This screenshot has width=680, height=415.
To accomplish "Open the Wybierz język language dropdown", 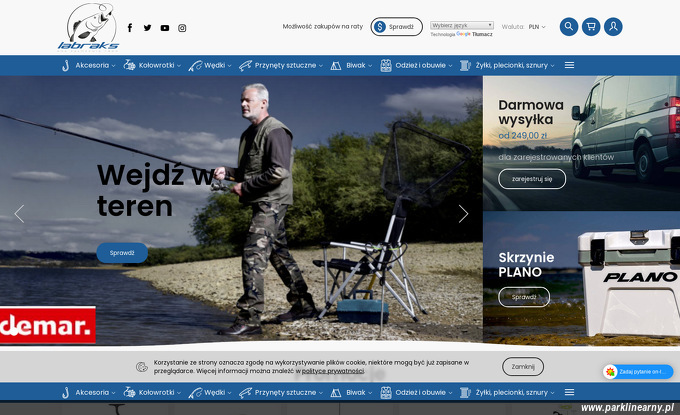I will pos(462,26).
